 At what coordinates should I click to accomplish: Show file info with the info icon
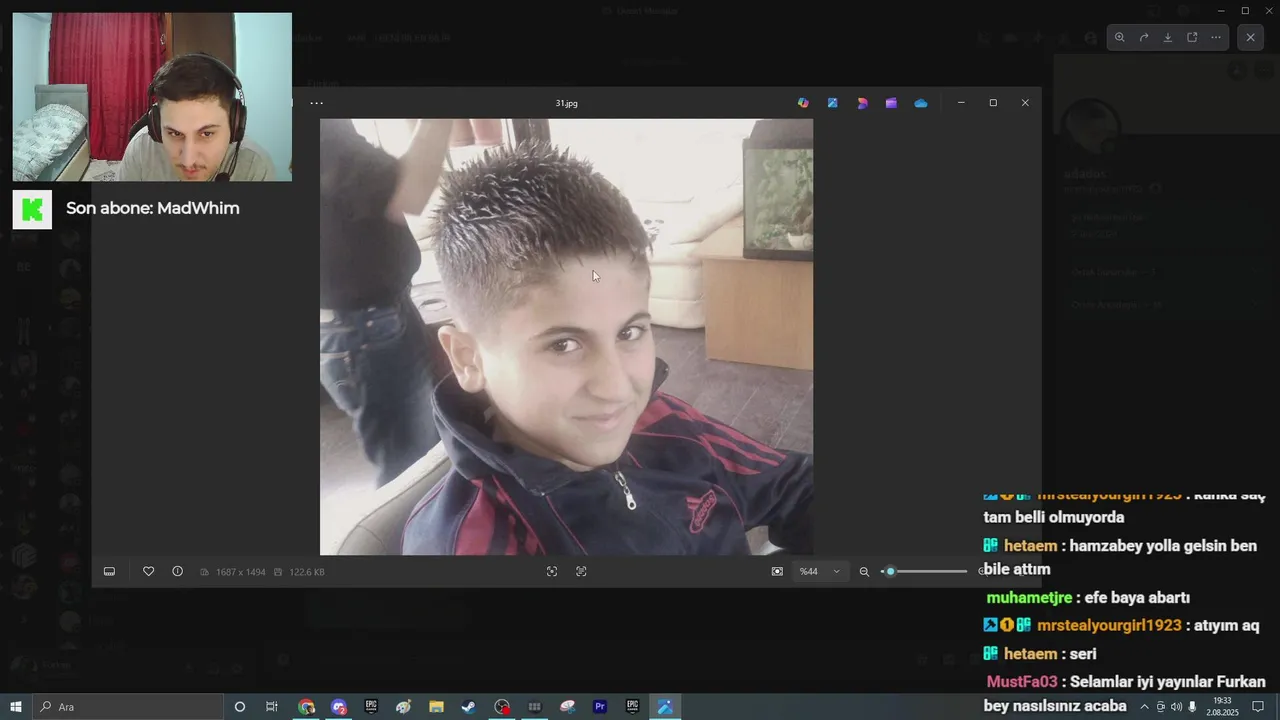point(177,571)
